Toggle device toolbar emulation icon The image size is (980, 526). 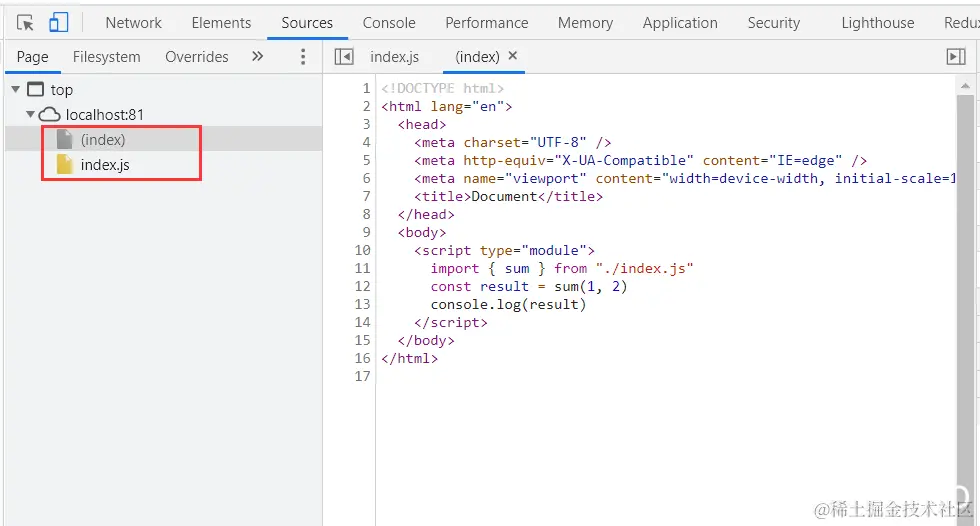[59, 22]
